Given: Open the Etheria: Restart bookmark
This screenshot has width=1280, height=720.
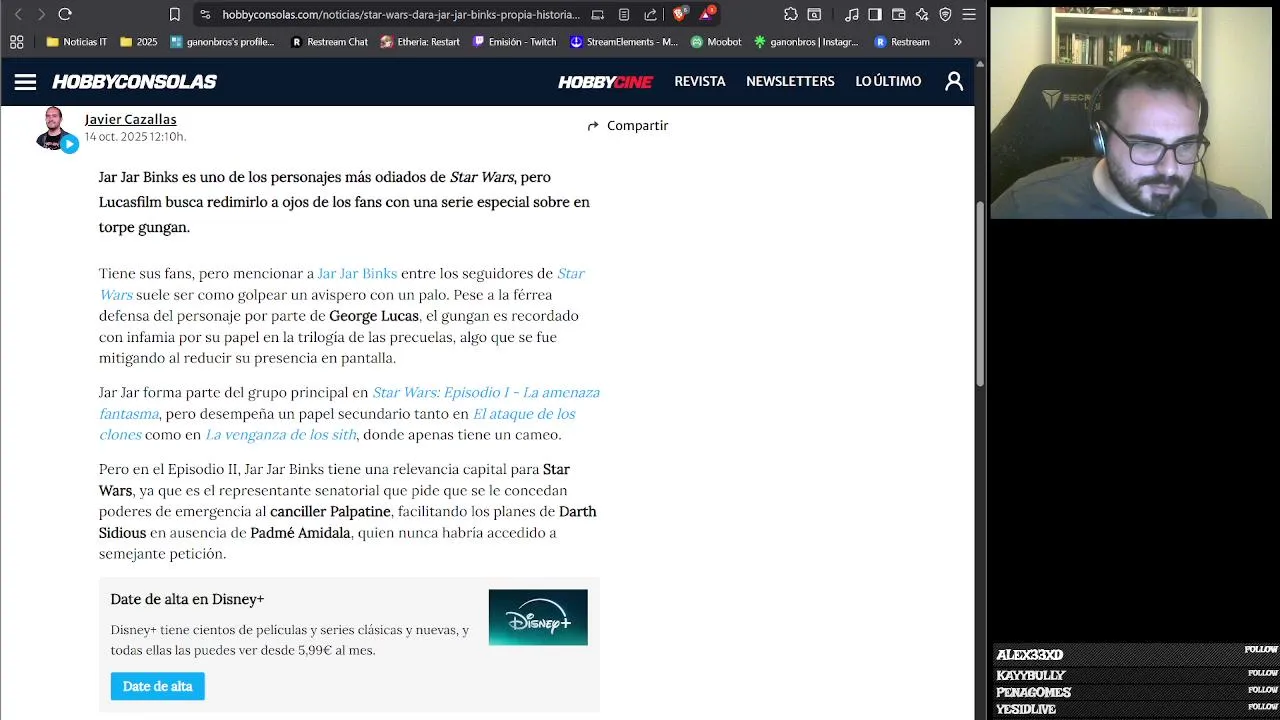Looking at the screenshot, I should click(420, 42).
